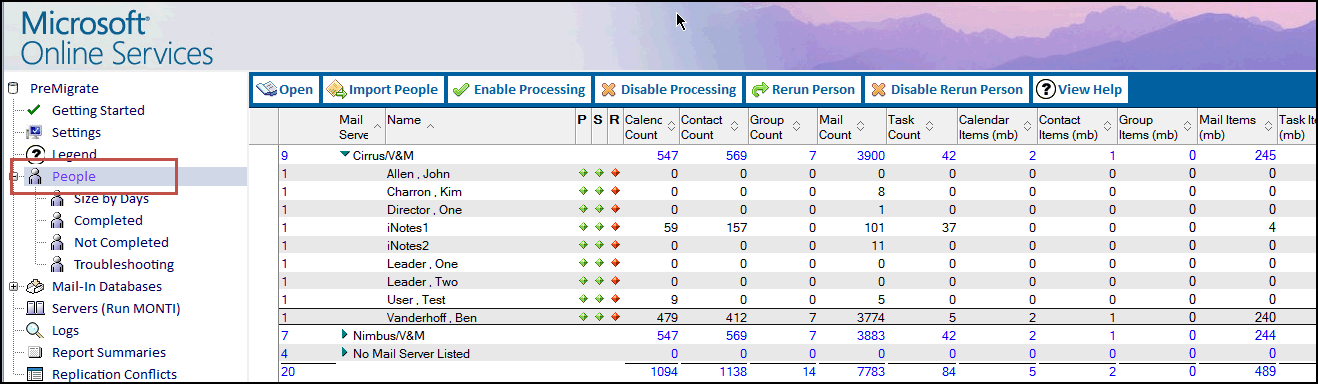
Task: Open the Troubleshooting view
Action: tap(124, 264)
